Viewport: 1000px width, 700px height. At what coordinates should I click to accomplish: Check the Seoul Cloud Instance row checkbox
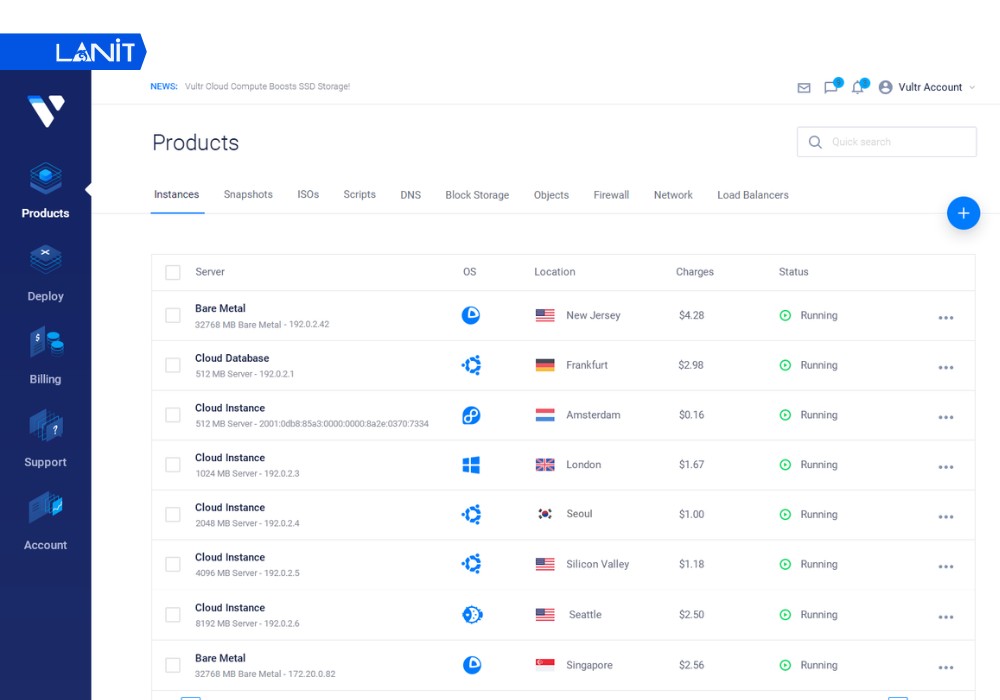click(172, 515)
